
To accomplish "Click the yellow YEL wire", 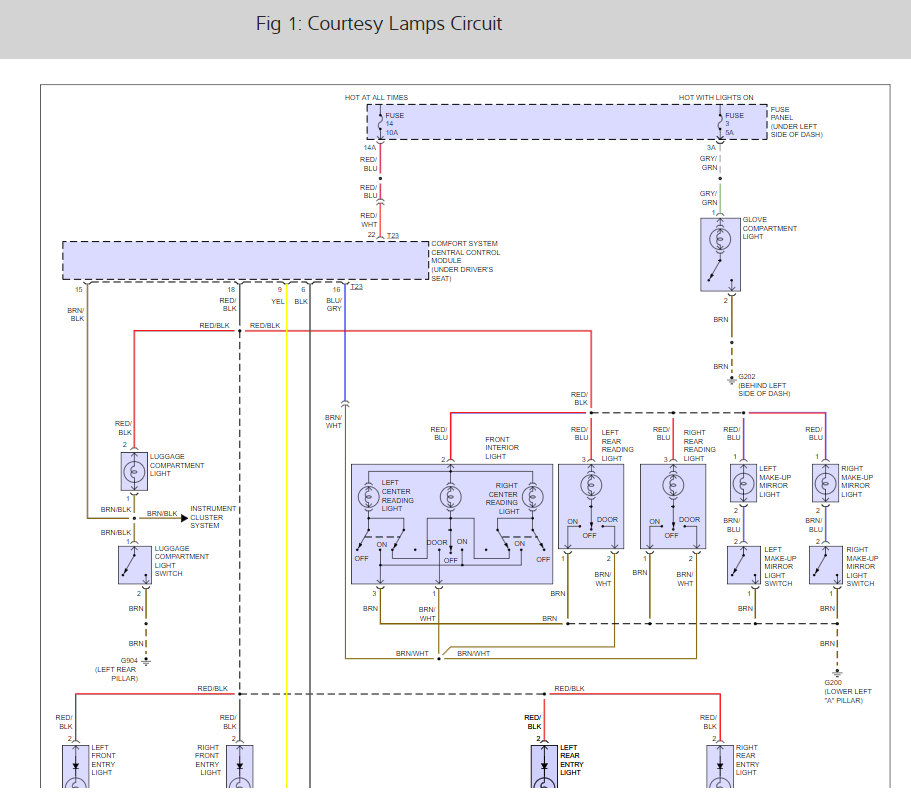I will [x=286, y=535].
